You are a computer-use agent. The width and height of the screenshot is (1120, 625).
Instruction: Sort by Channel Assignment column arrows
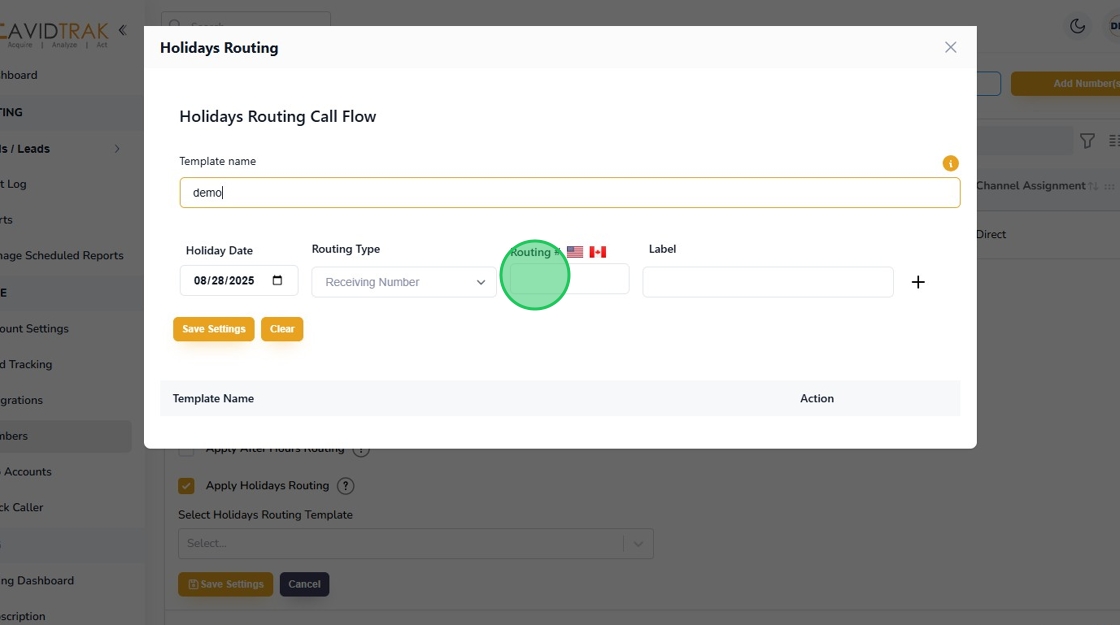[1093, 186]
